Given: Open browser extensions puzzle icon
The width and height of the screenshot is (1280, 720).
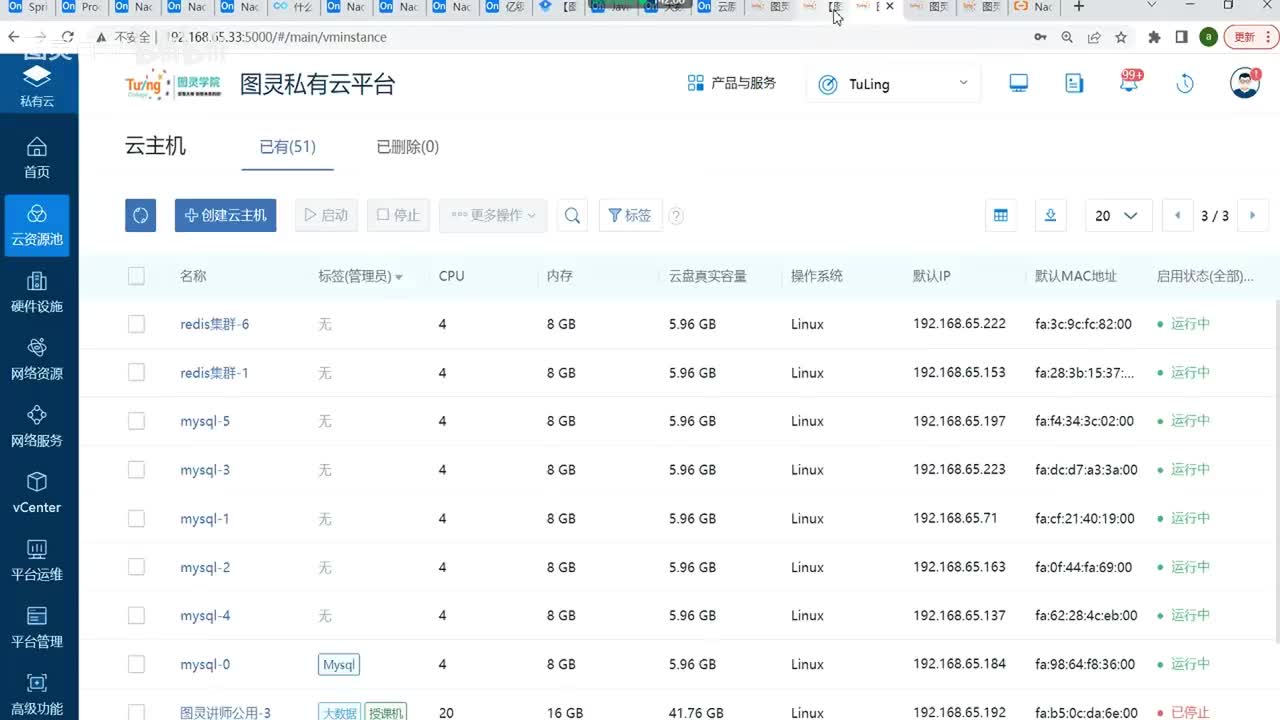Looking at the screenshot, I should [1155, 37].
